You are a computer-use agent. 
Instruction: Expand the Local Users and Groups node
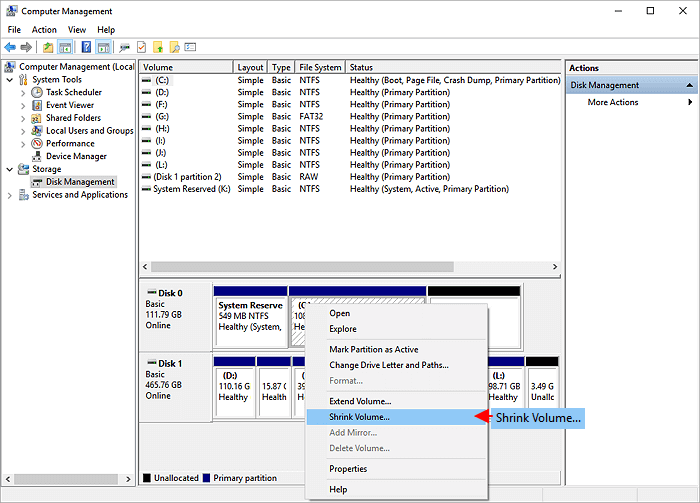(x=24, y=131)
